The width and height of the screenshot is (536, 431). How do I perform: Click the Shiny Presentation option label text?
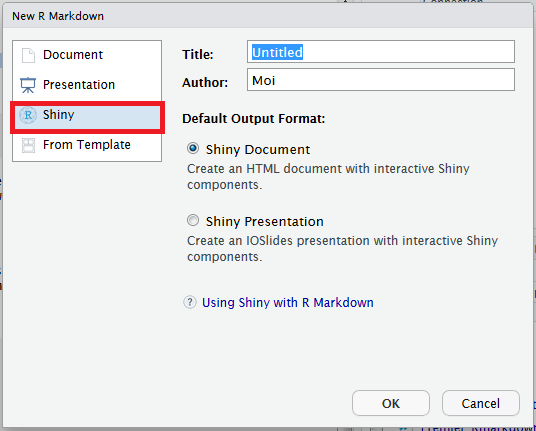point(265,221)
